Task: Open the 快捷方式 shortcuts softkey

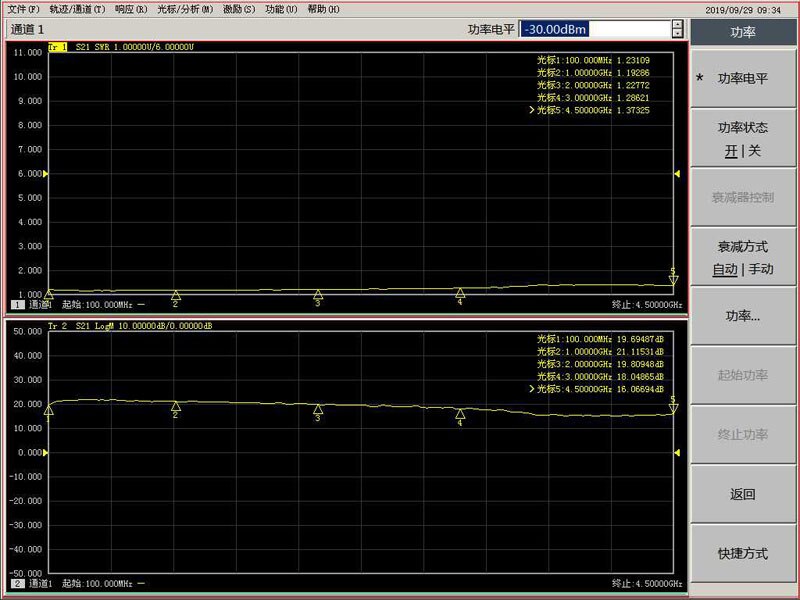Action: point(744,553)
